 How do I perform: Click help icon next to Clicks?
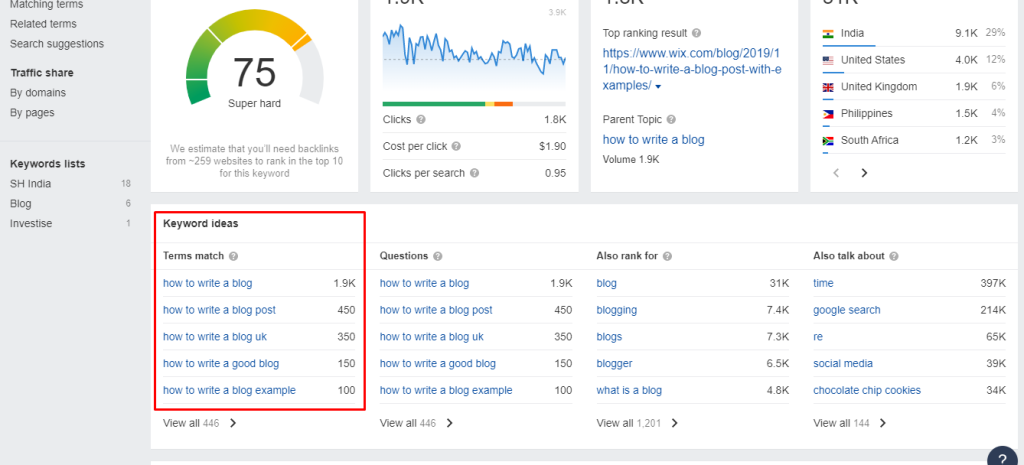coord(421,120)
